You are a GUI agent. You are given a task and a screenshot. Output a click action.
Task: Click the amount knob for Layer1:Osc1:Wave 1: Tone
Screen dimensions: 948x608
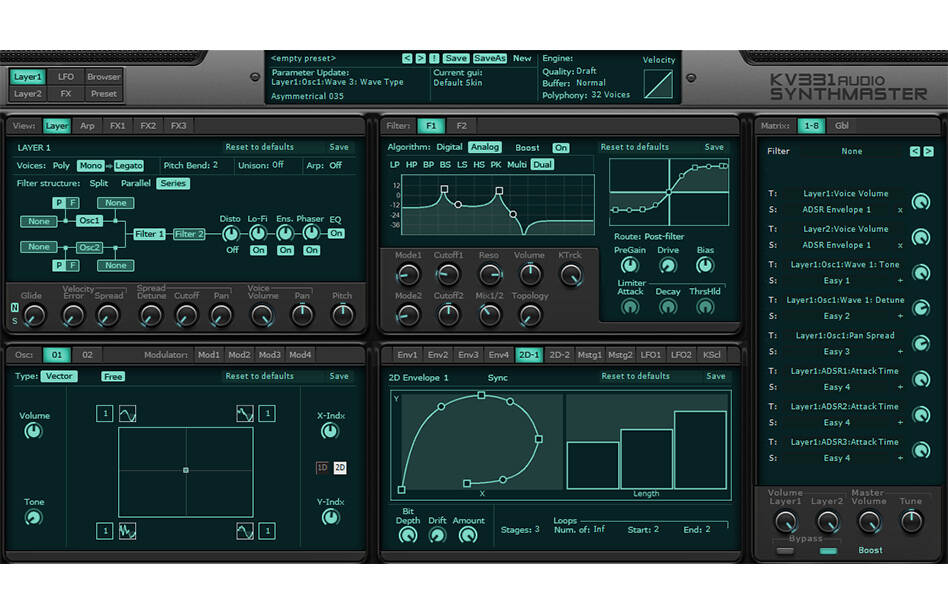[921, 273]
